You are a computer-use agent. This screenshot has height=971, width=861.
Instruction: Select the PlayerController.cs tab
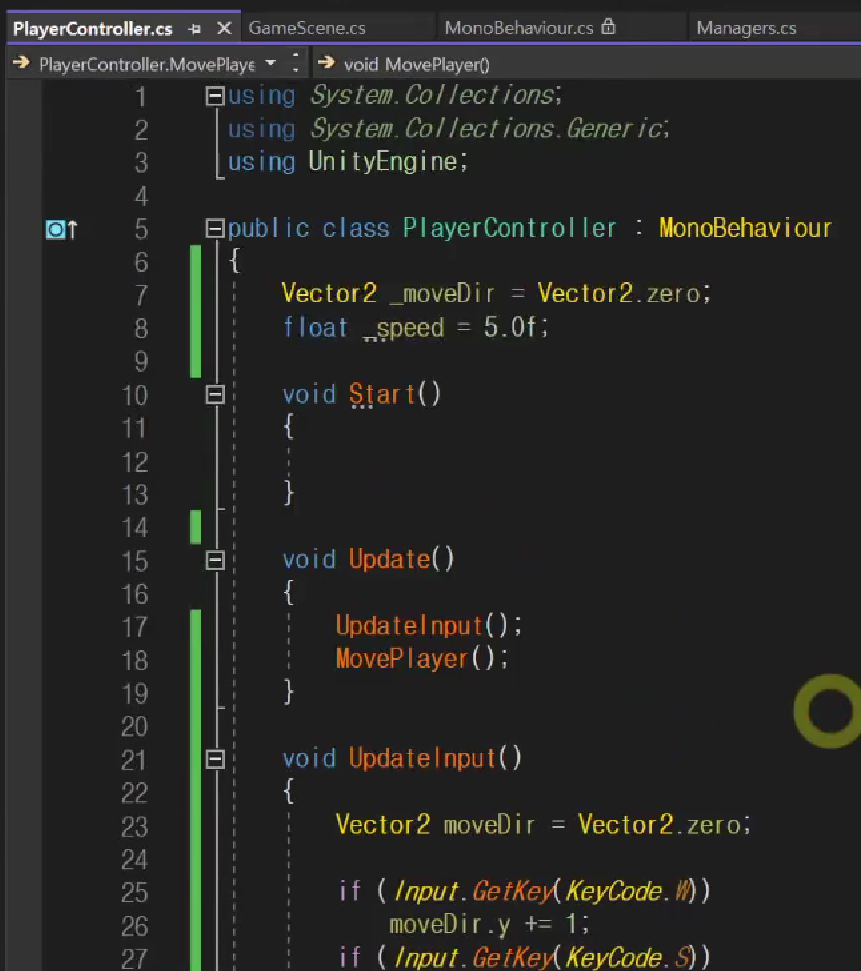pyautogui.click(x=93, y=28)
